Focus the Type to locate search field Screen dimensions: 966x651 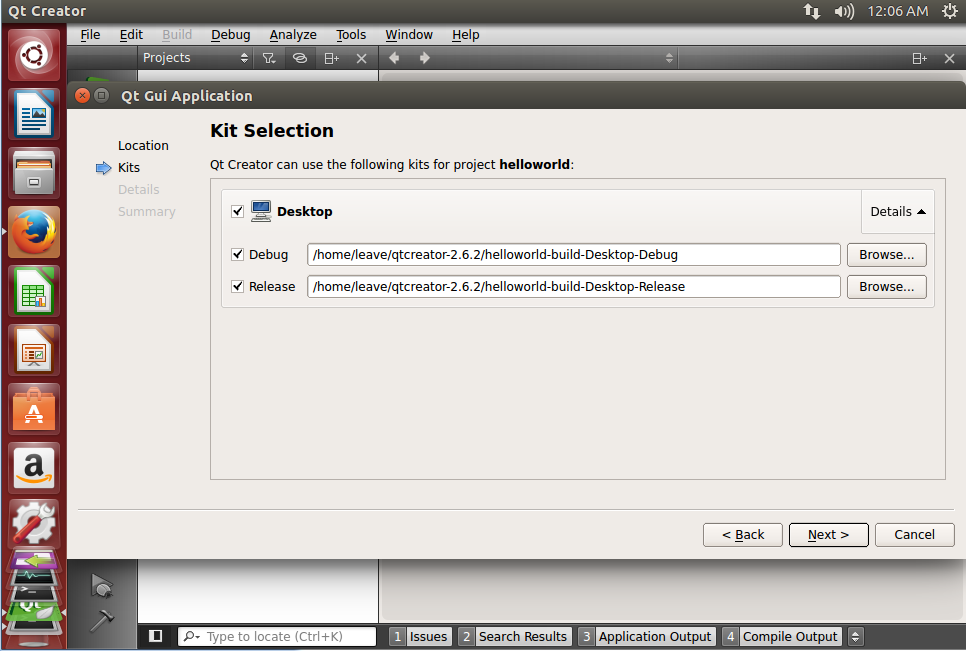point(277,636)
